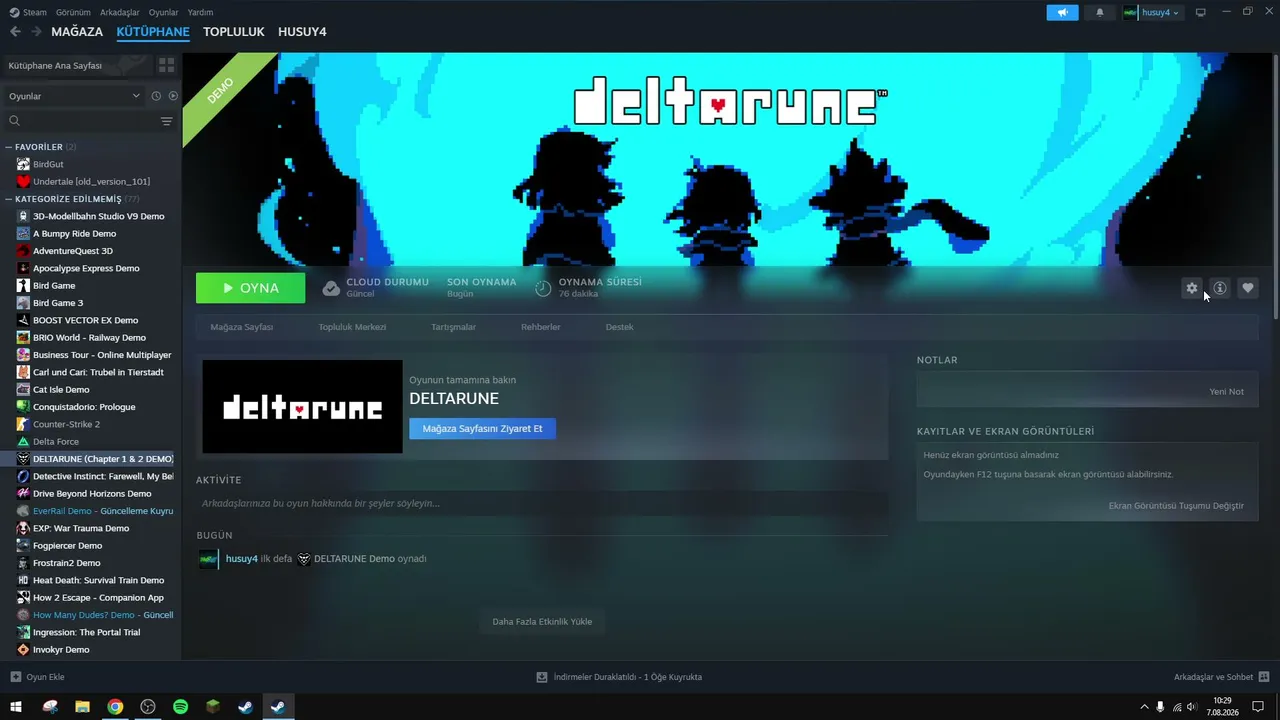Show hidden system tray icons
1280x720 pixels.
1144,707
